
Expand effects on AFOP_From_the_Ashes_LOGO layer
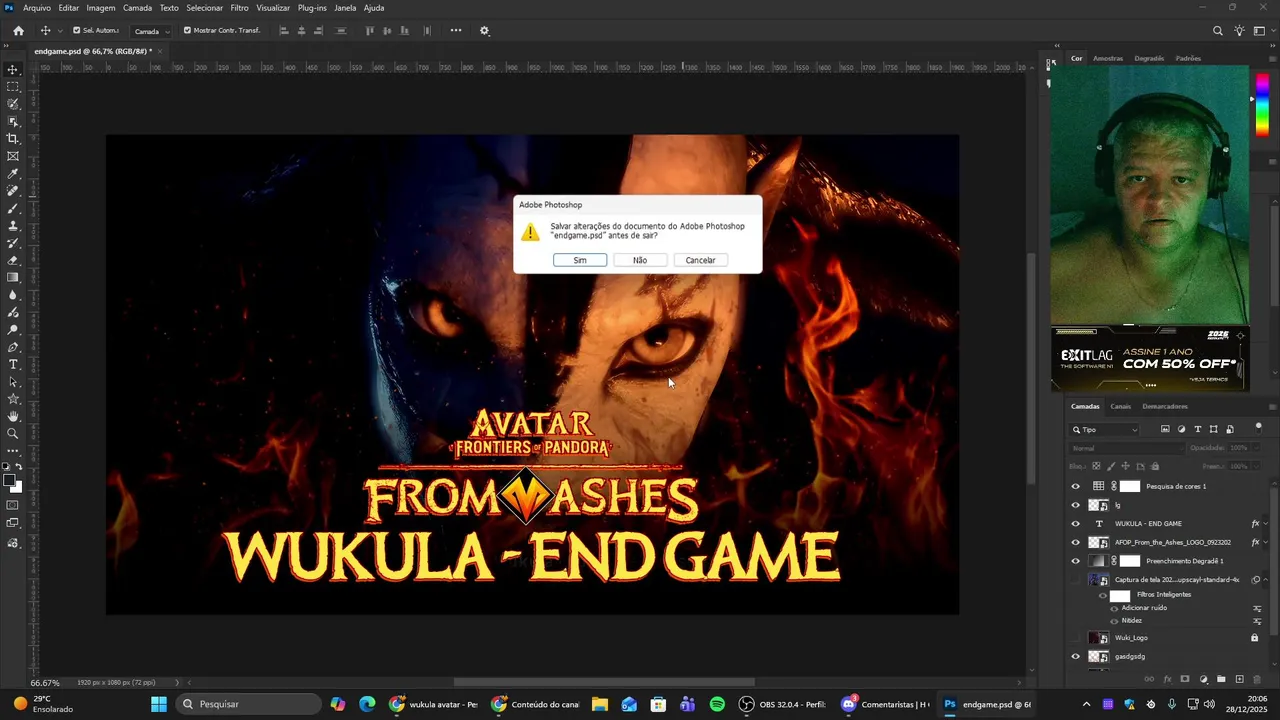click(x=1266, y=542)
